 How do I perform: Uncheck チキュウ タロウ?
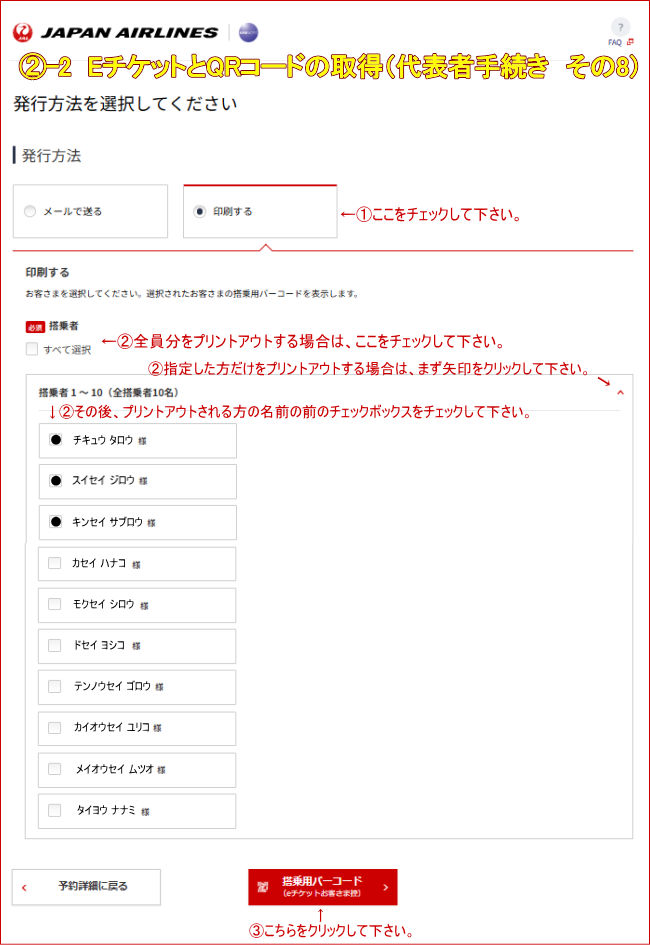pos(58,441)
